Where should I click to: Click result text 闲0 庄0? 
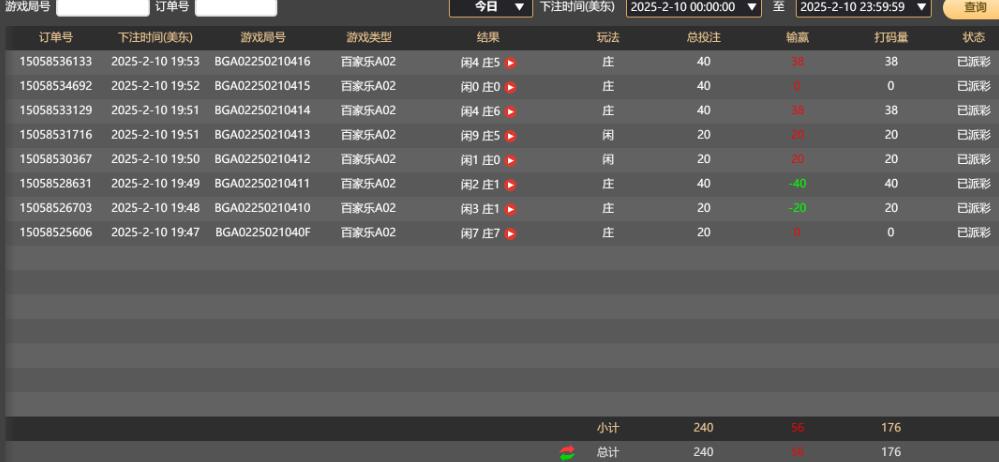[x=480, y=87]
